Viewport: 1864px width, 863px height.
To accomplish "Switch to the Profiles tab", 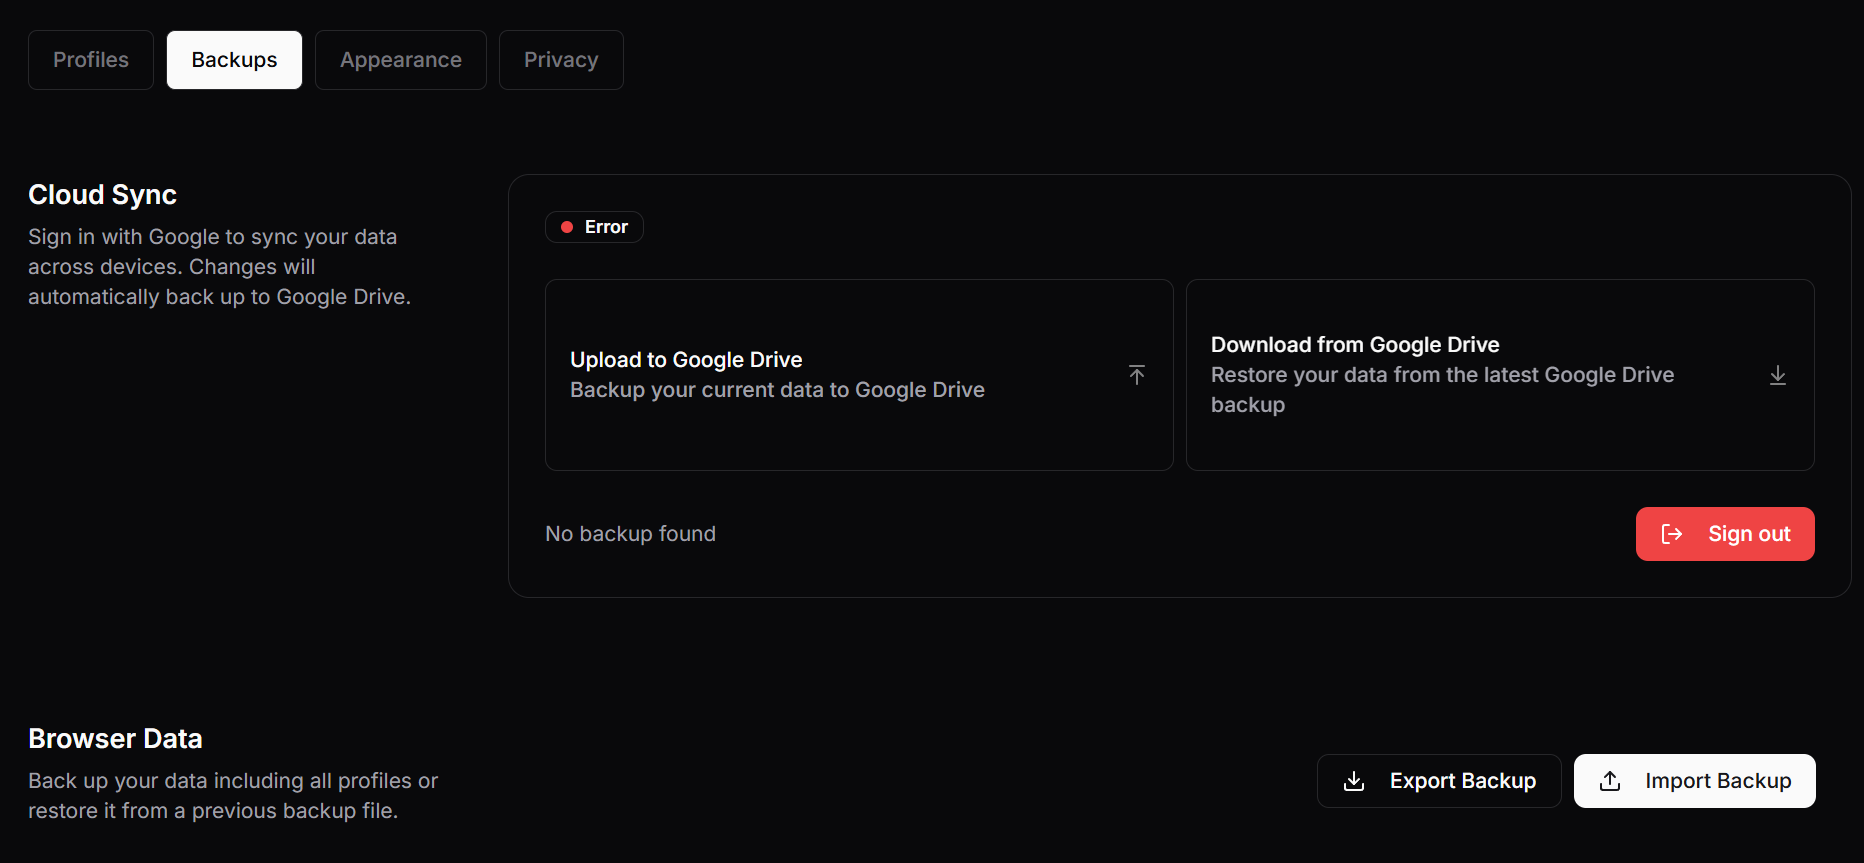I will coord(91,60).
